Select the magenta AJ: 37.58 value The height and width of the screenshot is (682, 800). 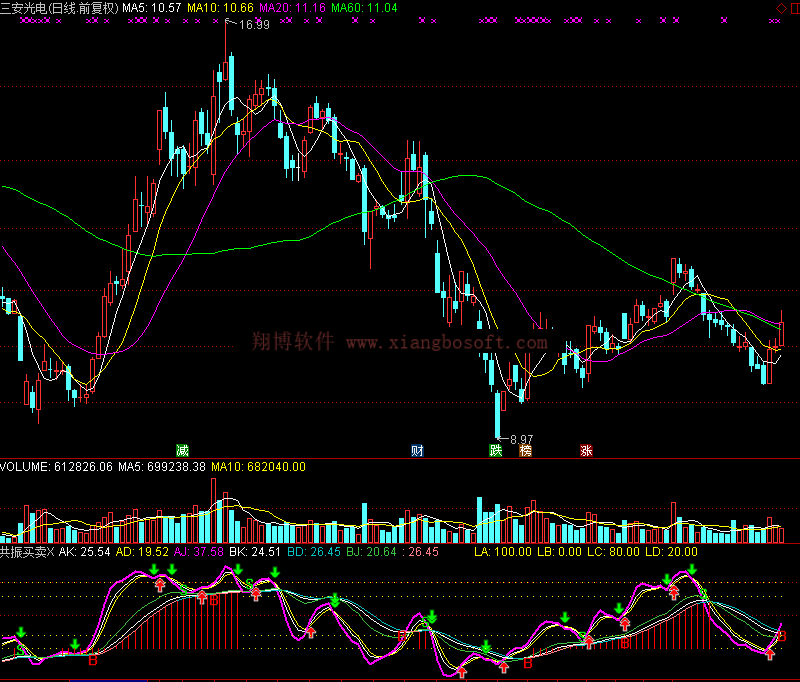click(198, 552)
